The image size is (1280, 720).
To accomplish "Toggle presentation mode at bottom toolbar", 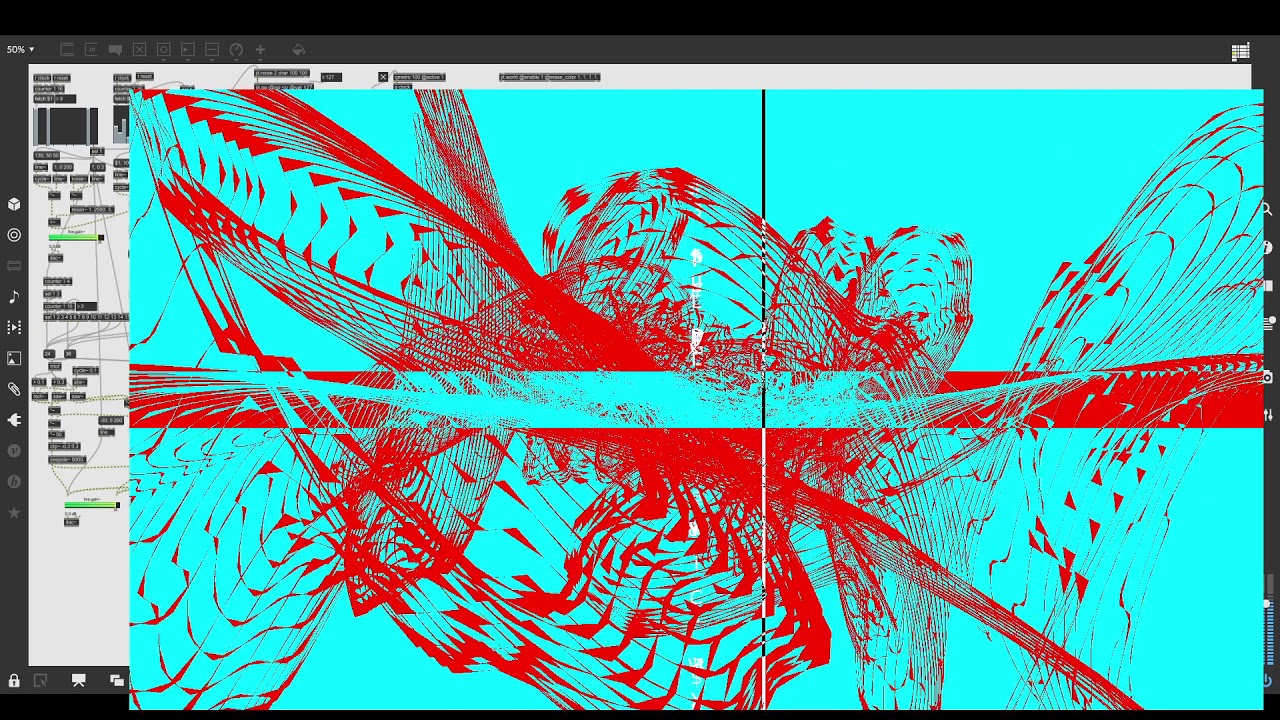I will click(78, 680).
